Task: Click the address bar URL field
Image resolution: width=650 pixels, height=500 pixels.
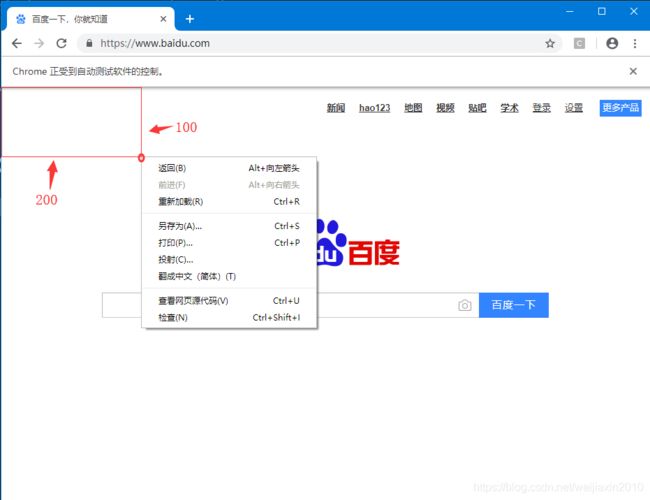Action: click(319, 43)
